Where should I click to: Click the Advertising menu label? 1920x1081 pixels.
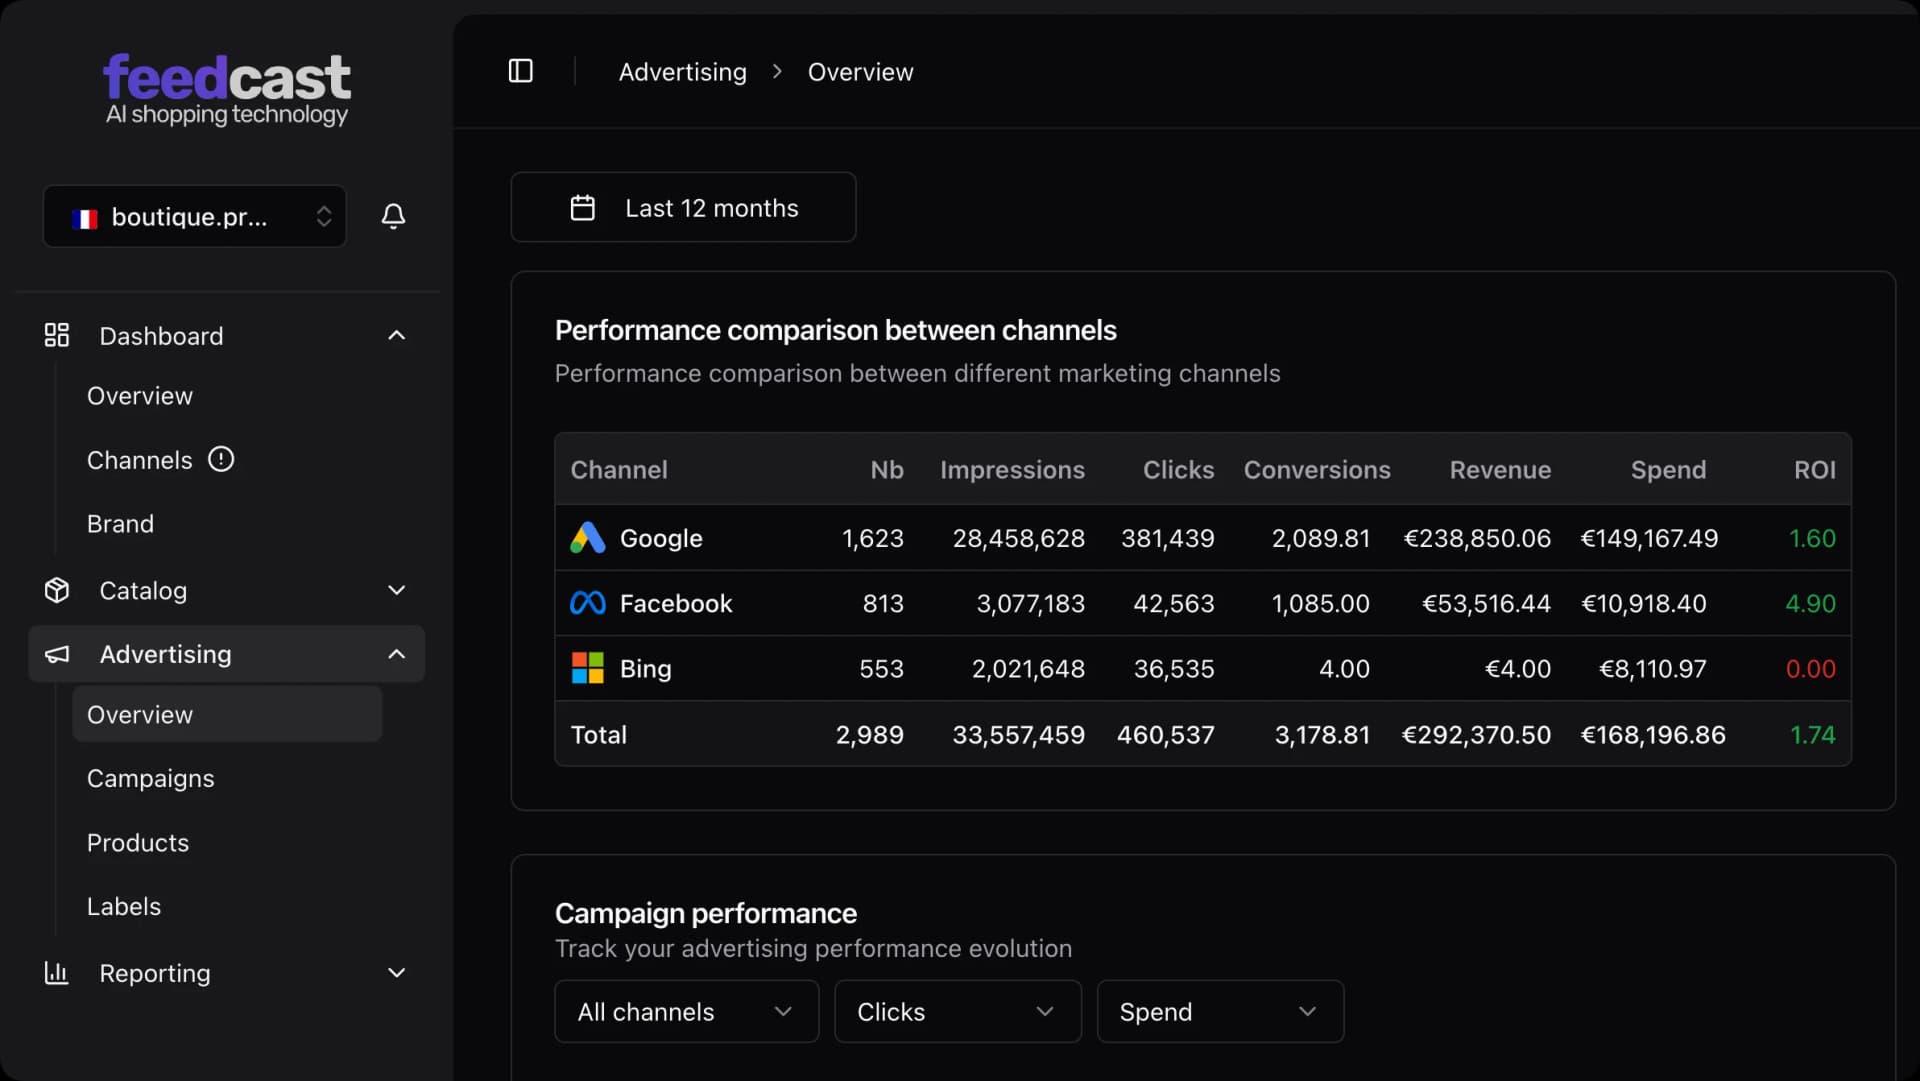click(166, 654)
